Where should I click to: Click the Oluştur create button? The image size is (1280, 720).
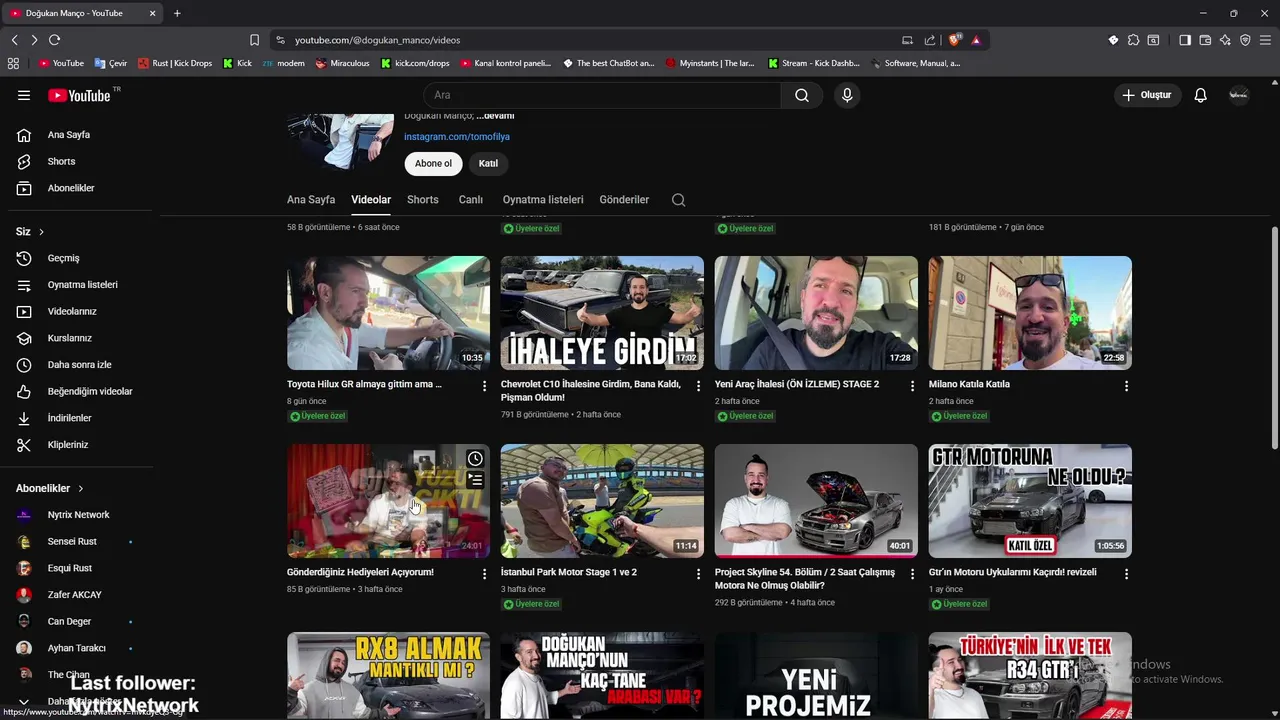coord(1147,95)
